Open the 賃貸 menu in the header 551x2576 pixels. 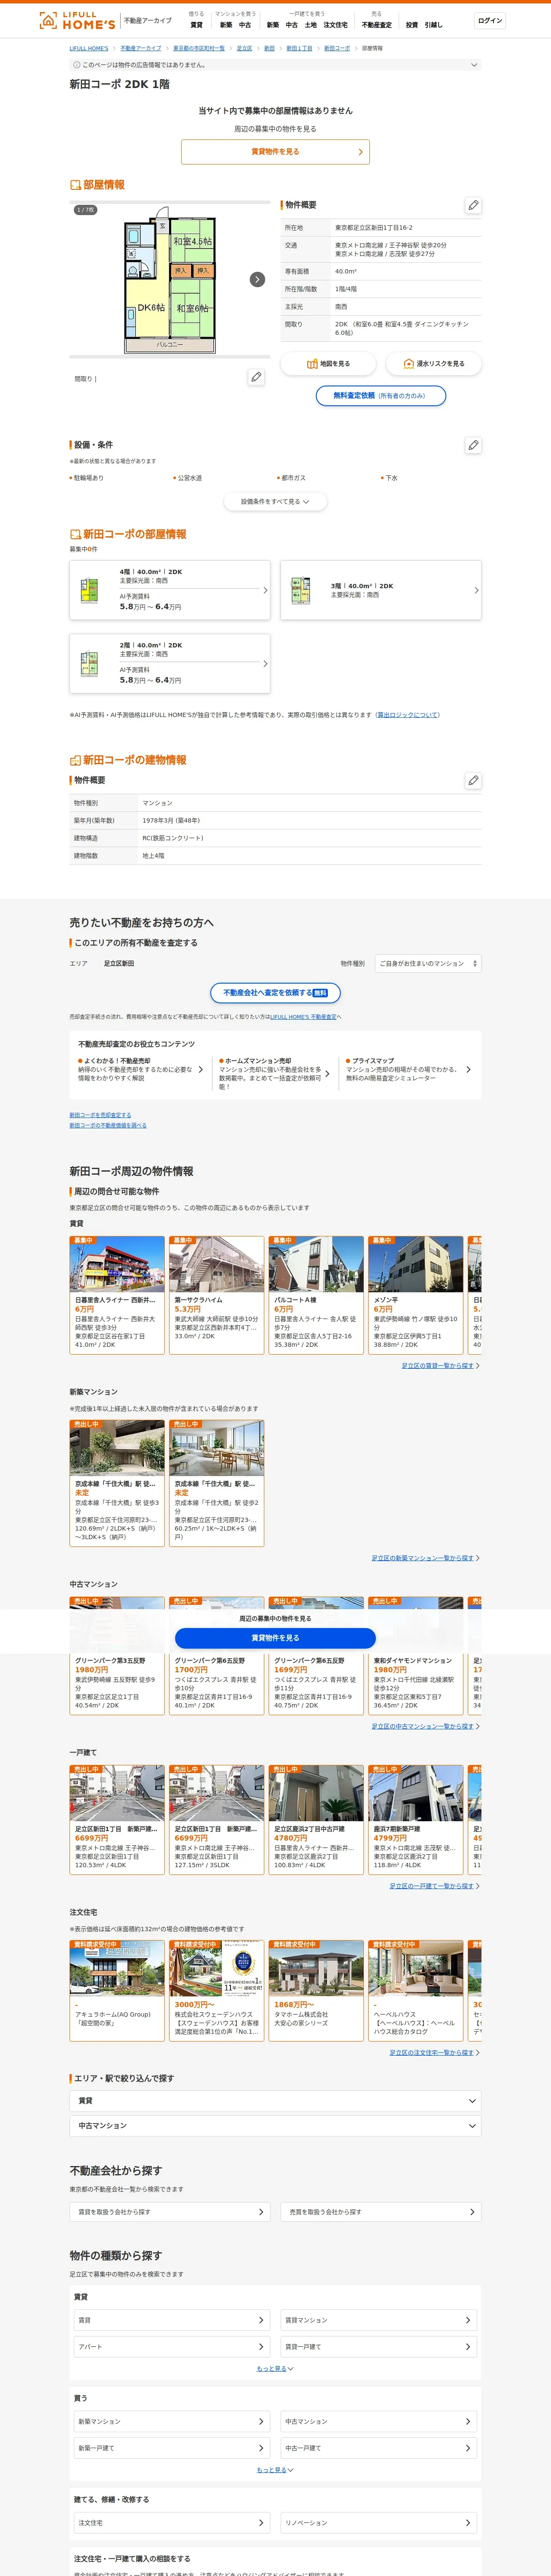coord(196,25)
